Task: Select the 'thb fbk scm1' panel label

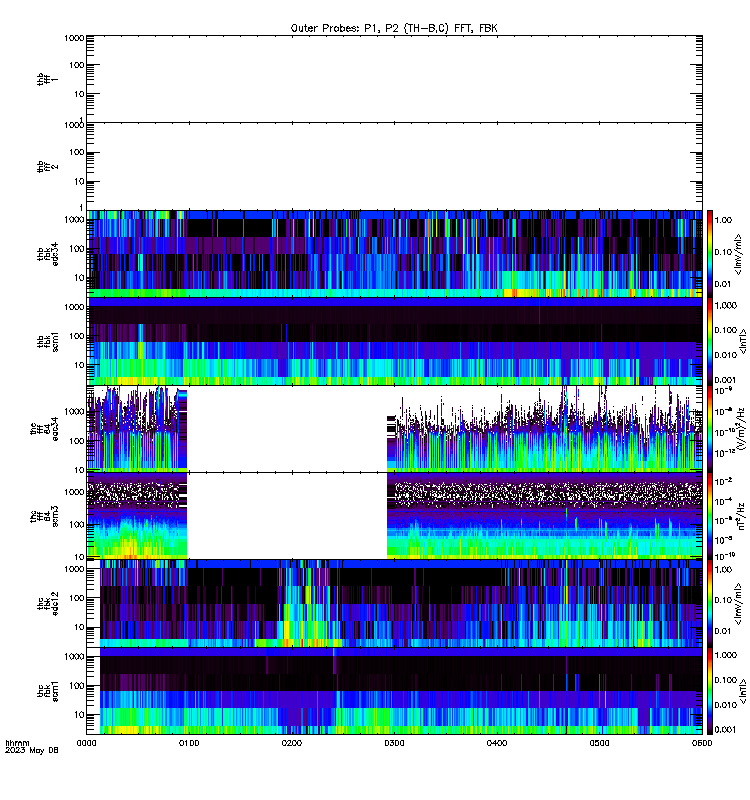Action: point(47,341)
